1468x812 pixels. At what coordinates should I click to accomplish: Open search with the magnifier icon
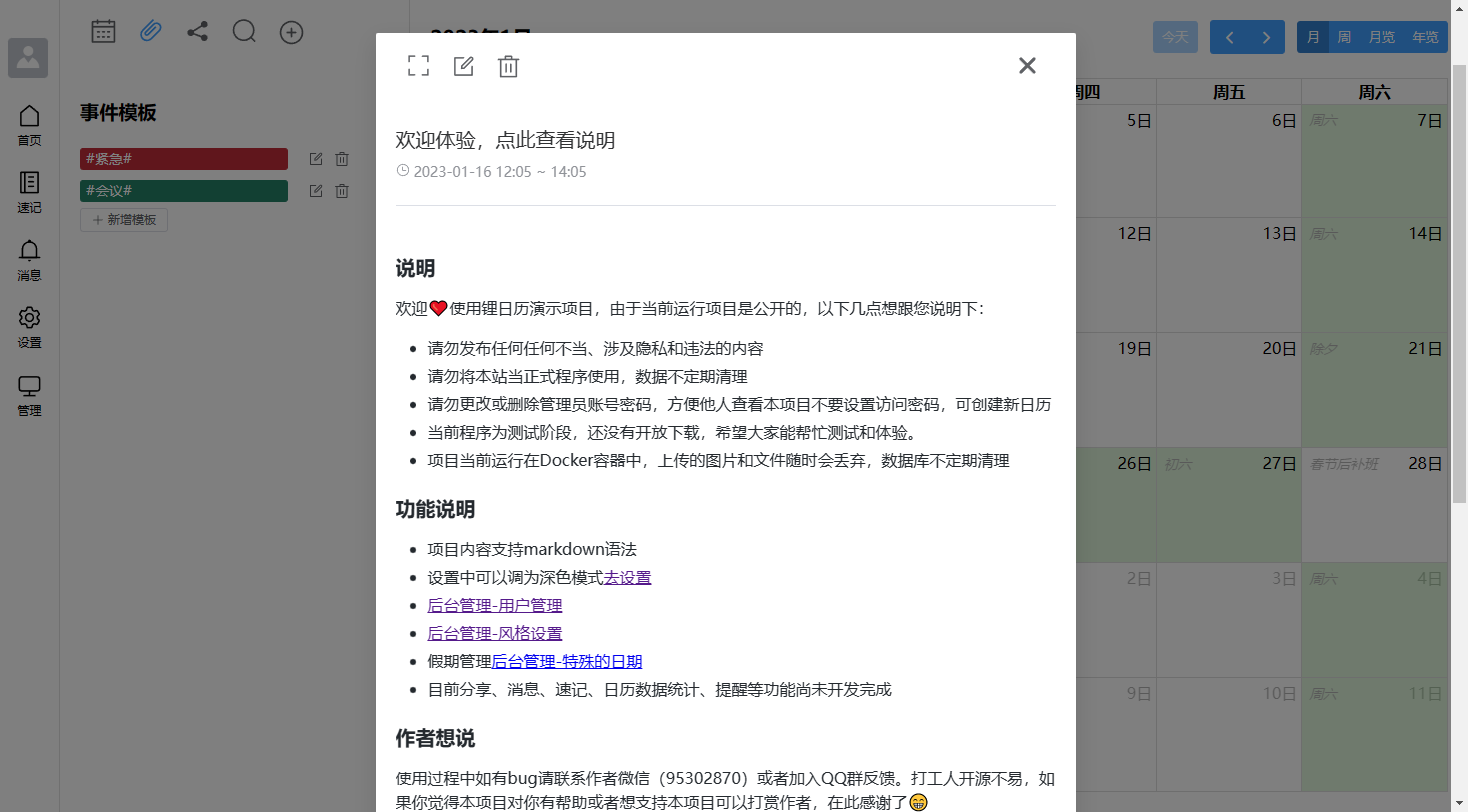coord(244,32)
